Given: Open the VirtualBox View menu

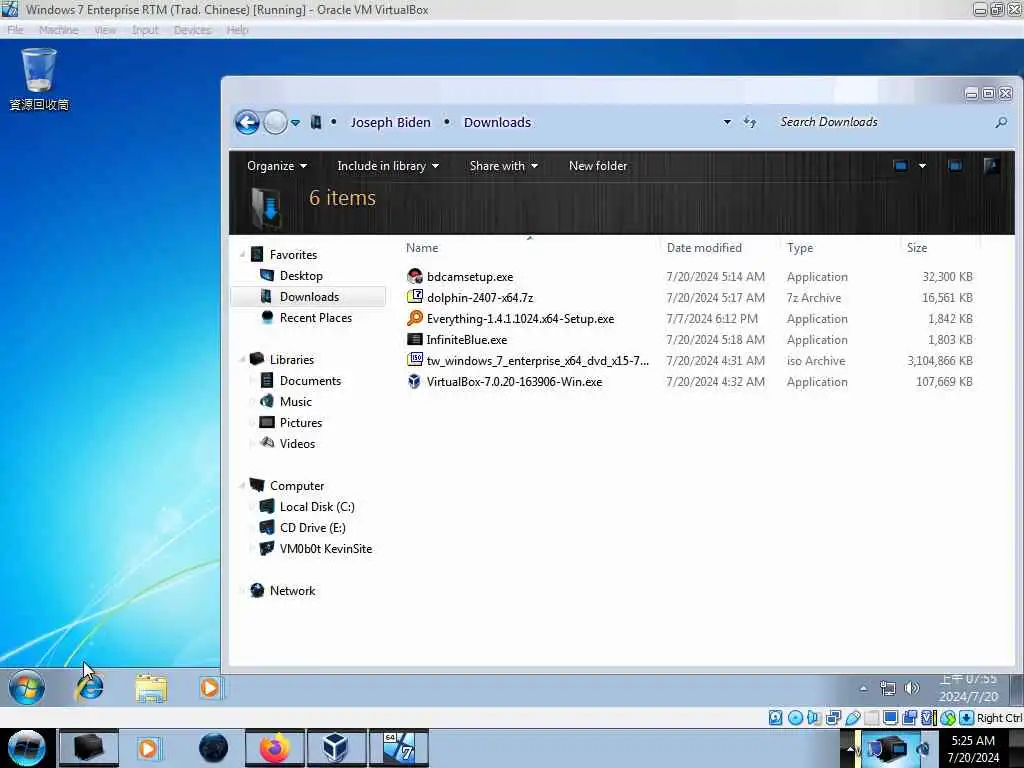Looking at the screenshot, I should [105, 30].
